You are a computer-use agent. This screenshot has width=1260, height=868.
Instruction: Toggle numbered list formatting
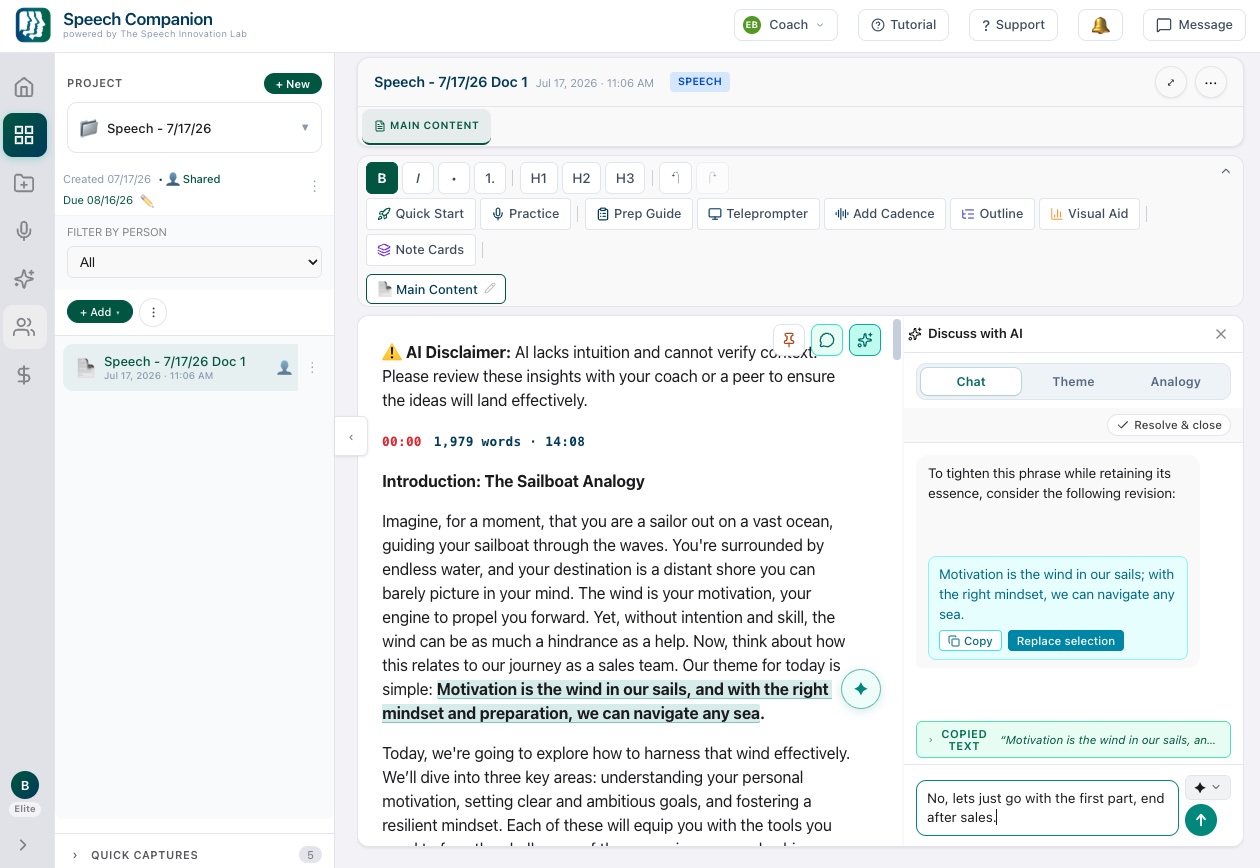(490, 178)
